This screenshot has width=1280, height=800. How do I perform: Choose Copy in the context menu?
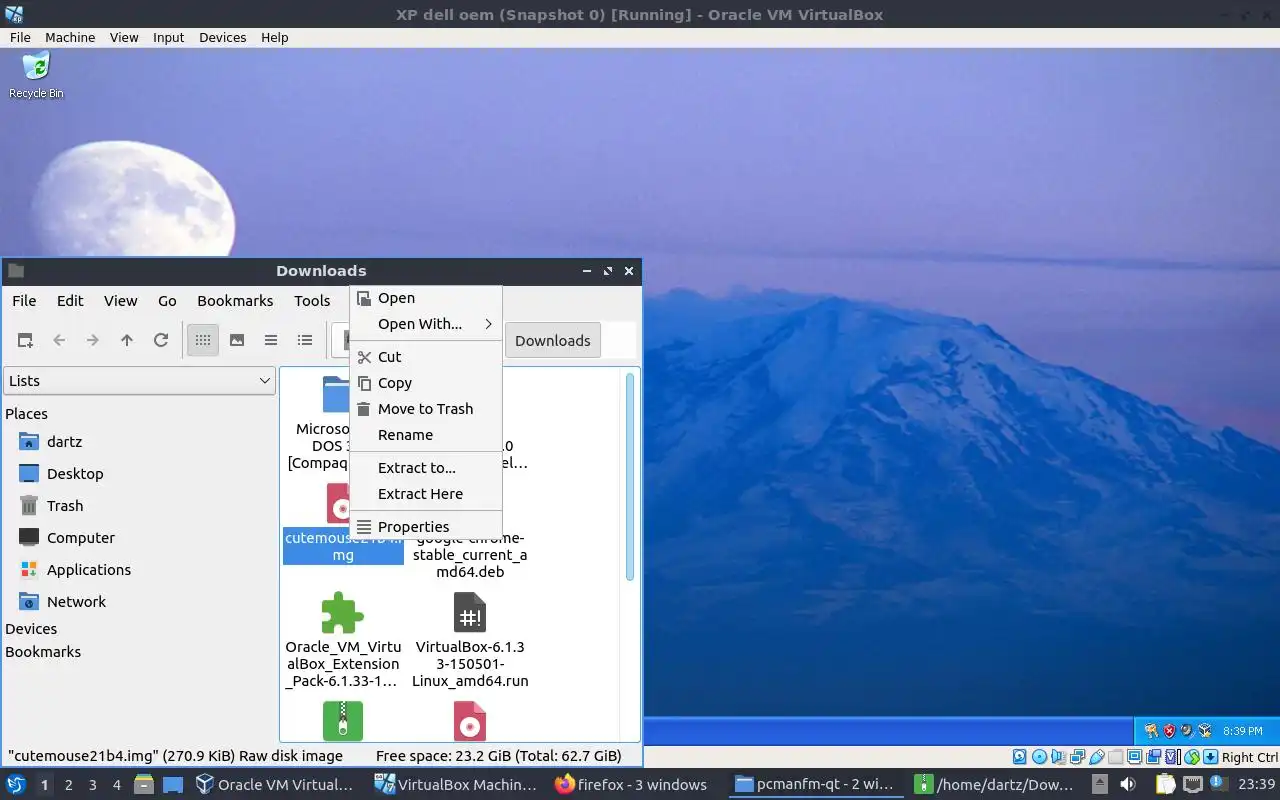coord(426,383)
